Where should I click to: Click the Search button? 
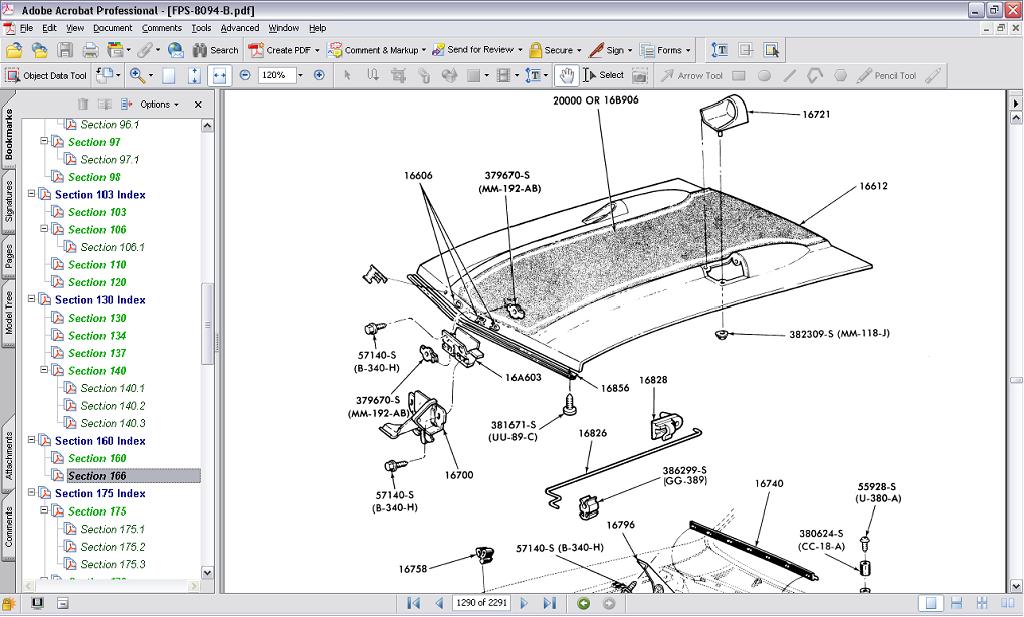(216, 50)
